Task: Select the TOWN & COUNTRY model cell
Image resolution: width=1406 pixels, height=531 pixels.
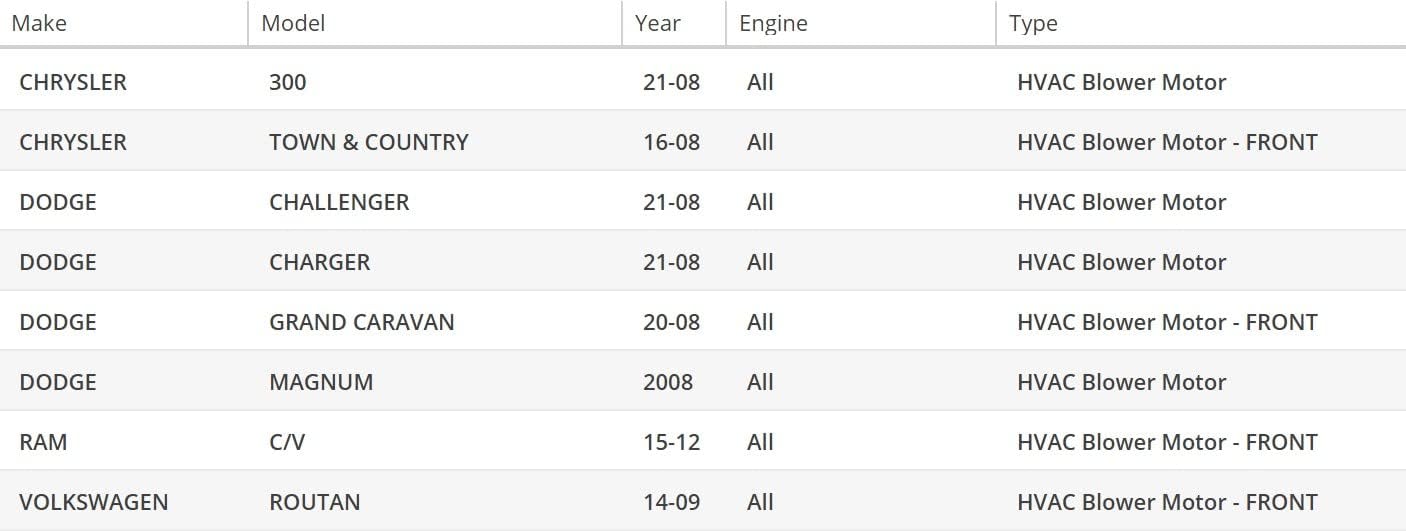Action: (x=369, y=142)
